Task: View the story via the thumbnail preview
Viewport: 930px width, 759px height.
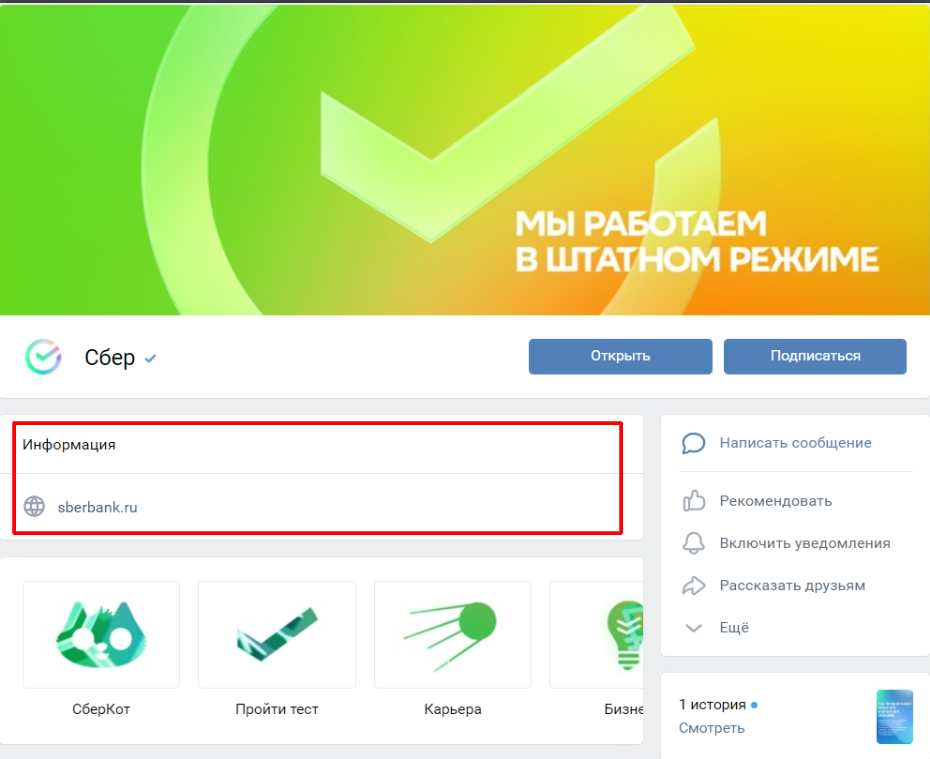Action: click(895, 717)
